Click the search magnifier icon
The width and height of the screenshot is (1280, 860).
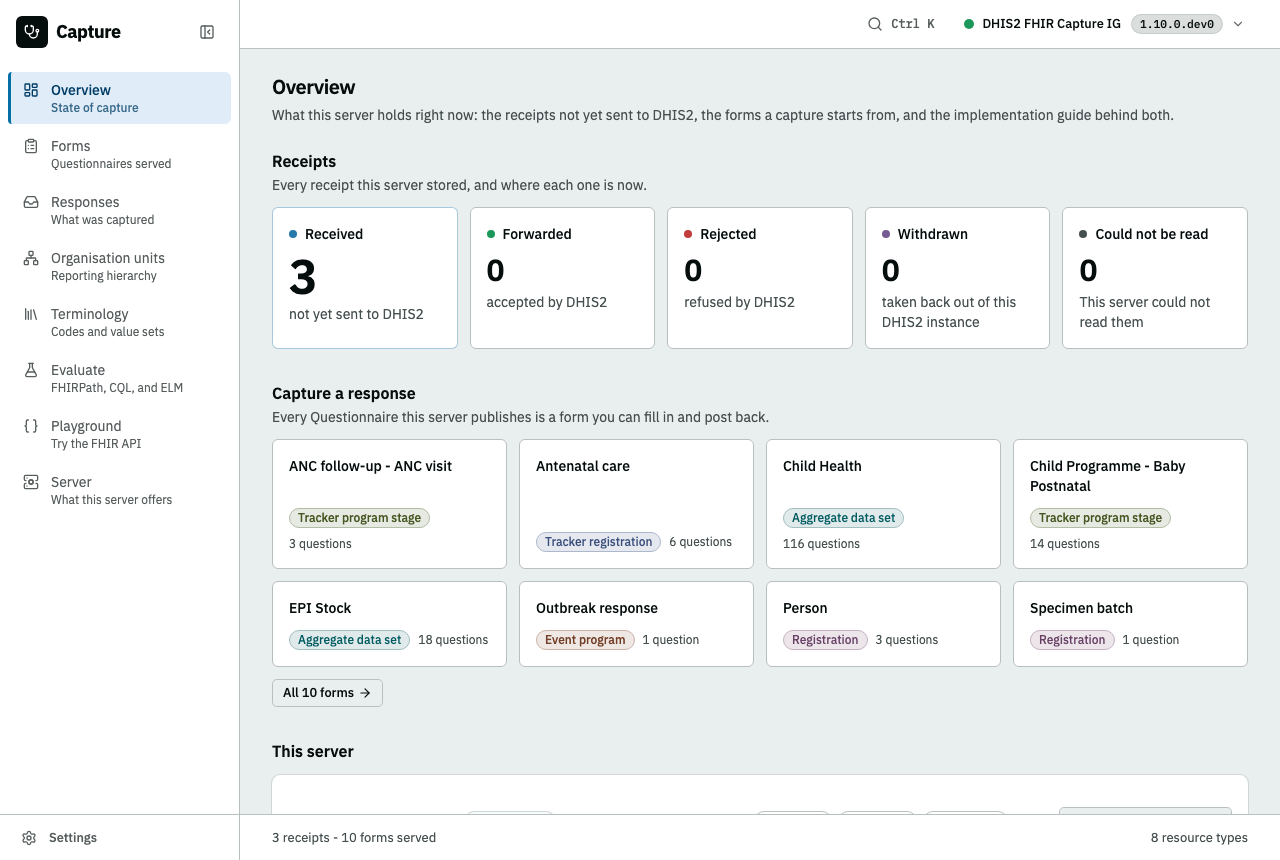[x=875, y=24]
